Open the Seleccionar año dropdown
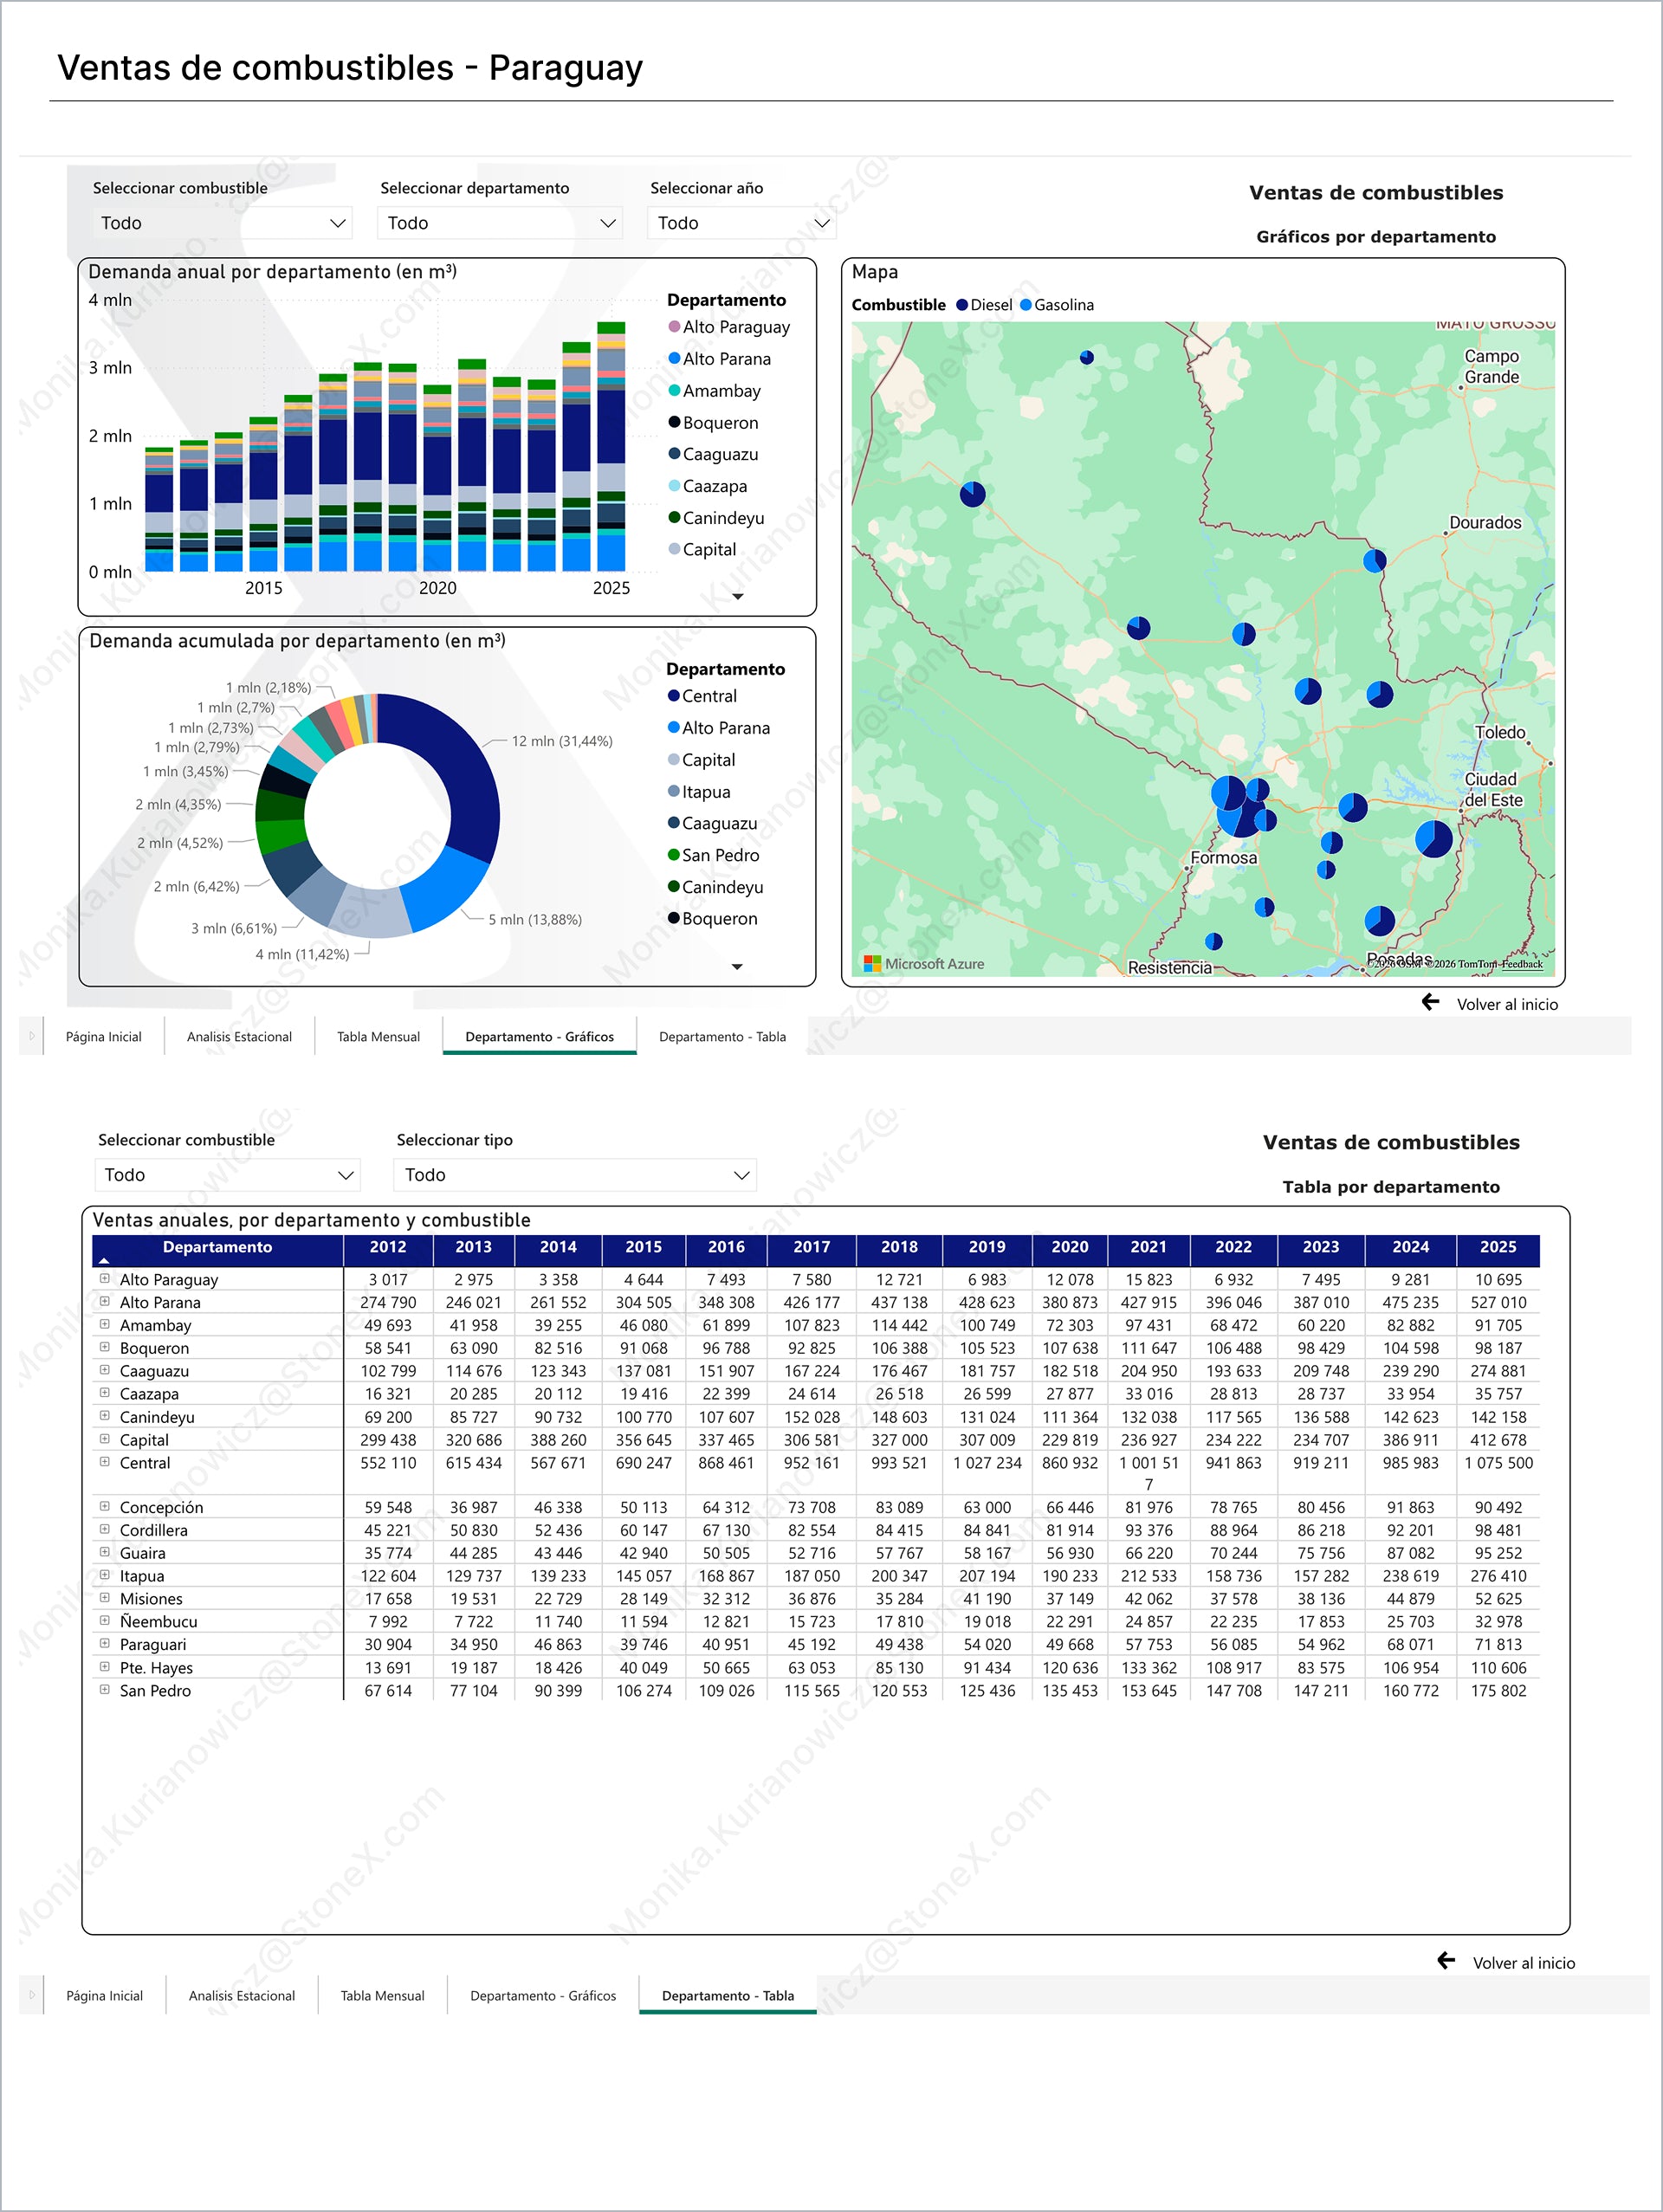The height and width of the screenshot is (2212, 1663). click(741, 223)
